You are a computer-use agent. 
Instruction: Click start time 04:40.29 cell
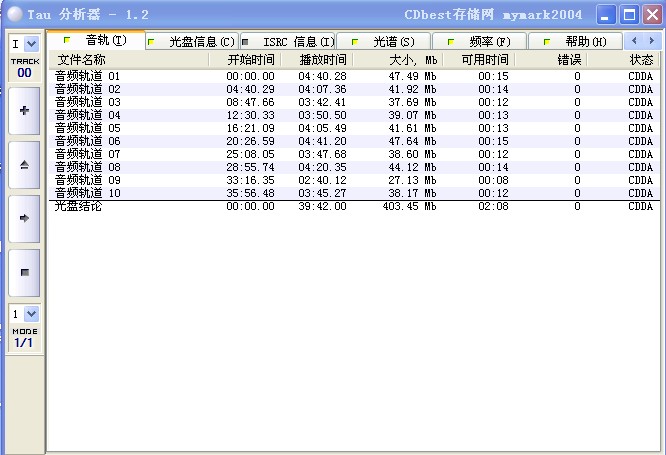click(x=250, y=89)
